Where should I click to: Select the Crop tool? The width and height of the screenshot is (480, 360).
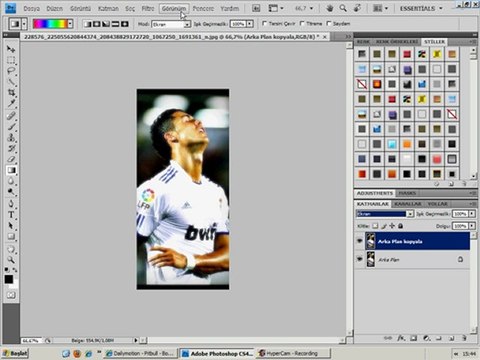[x=11, y=92]
